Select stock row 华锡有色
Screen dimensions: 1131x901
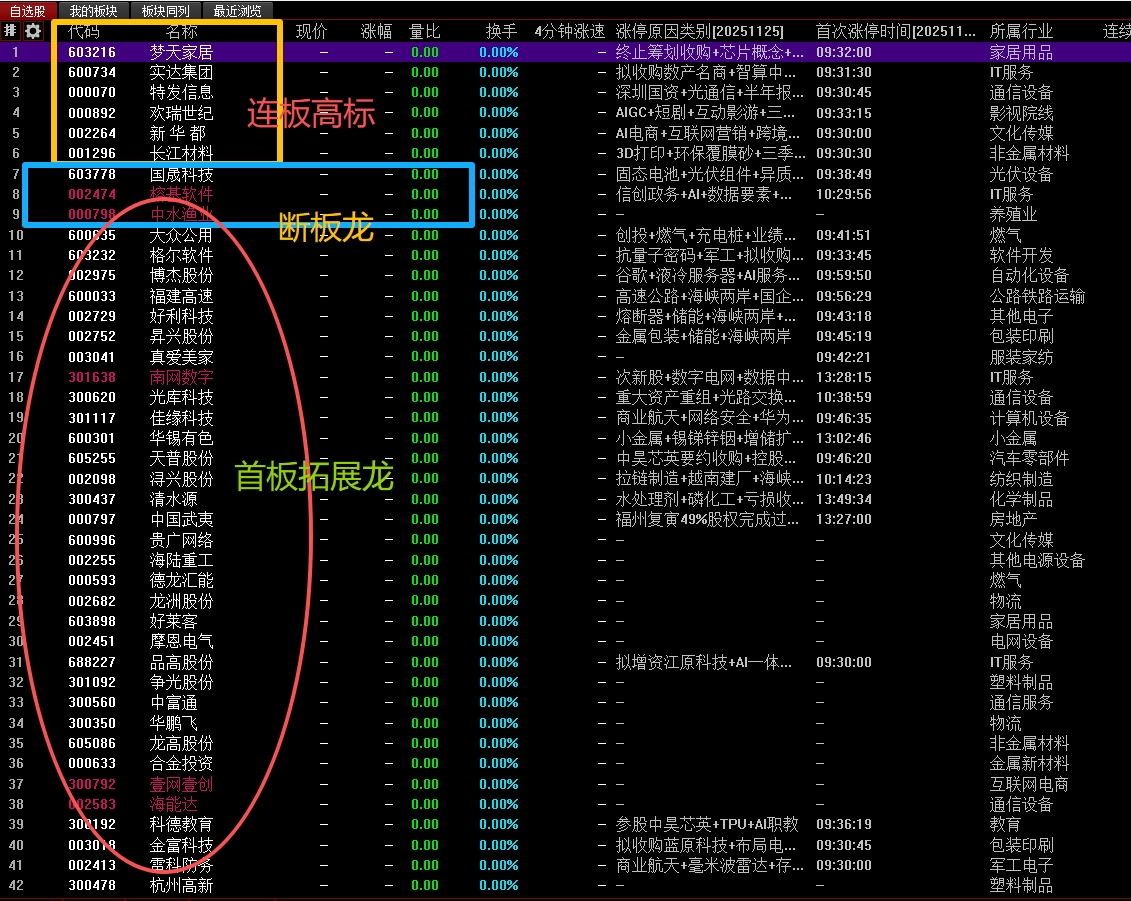click(566, 438)
